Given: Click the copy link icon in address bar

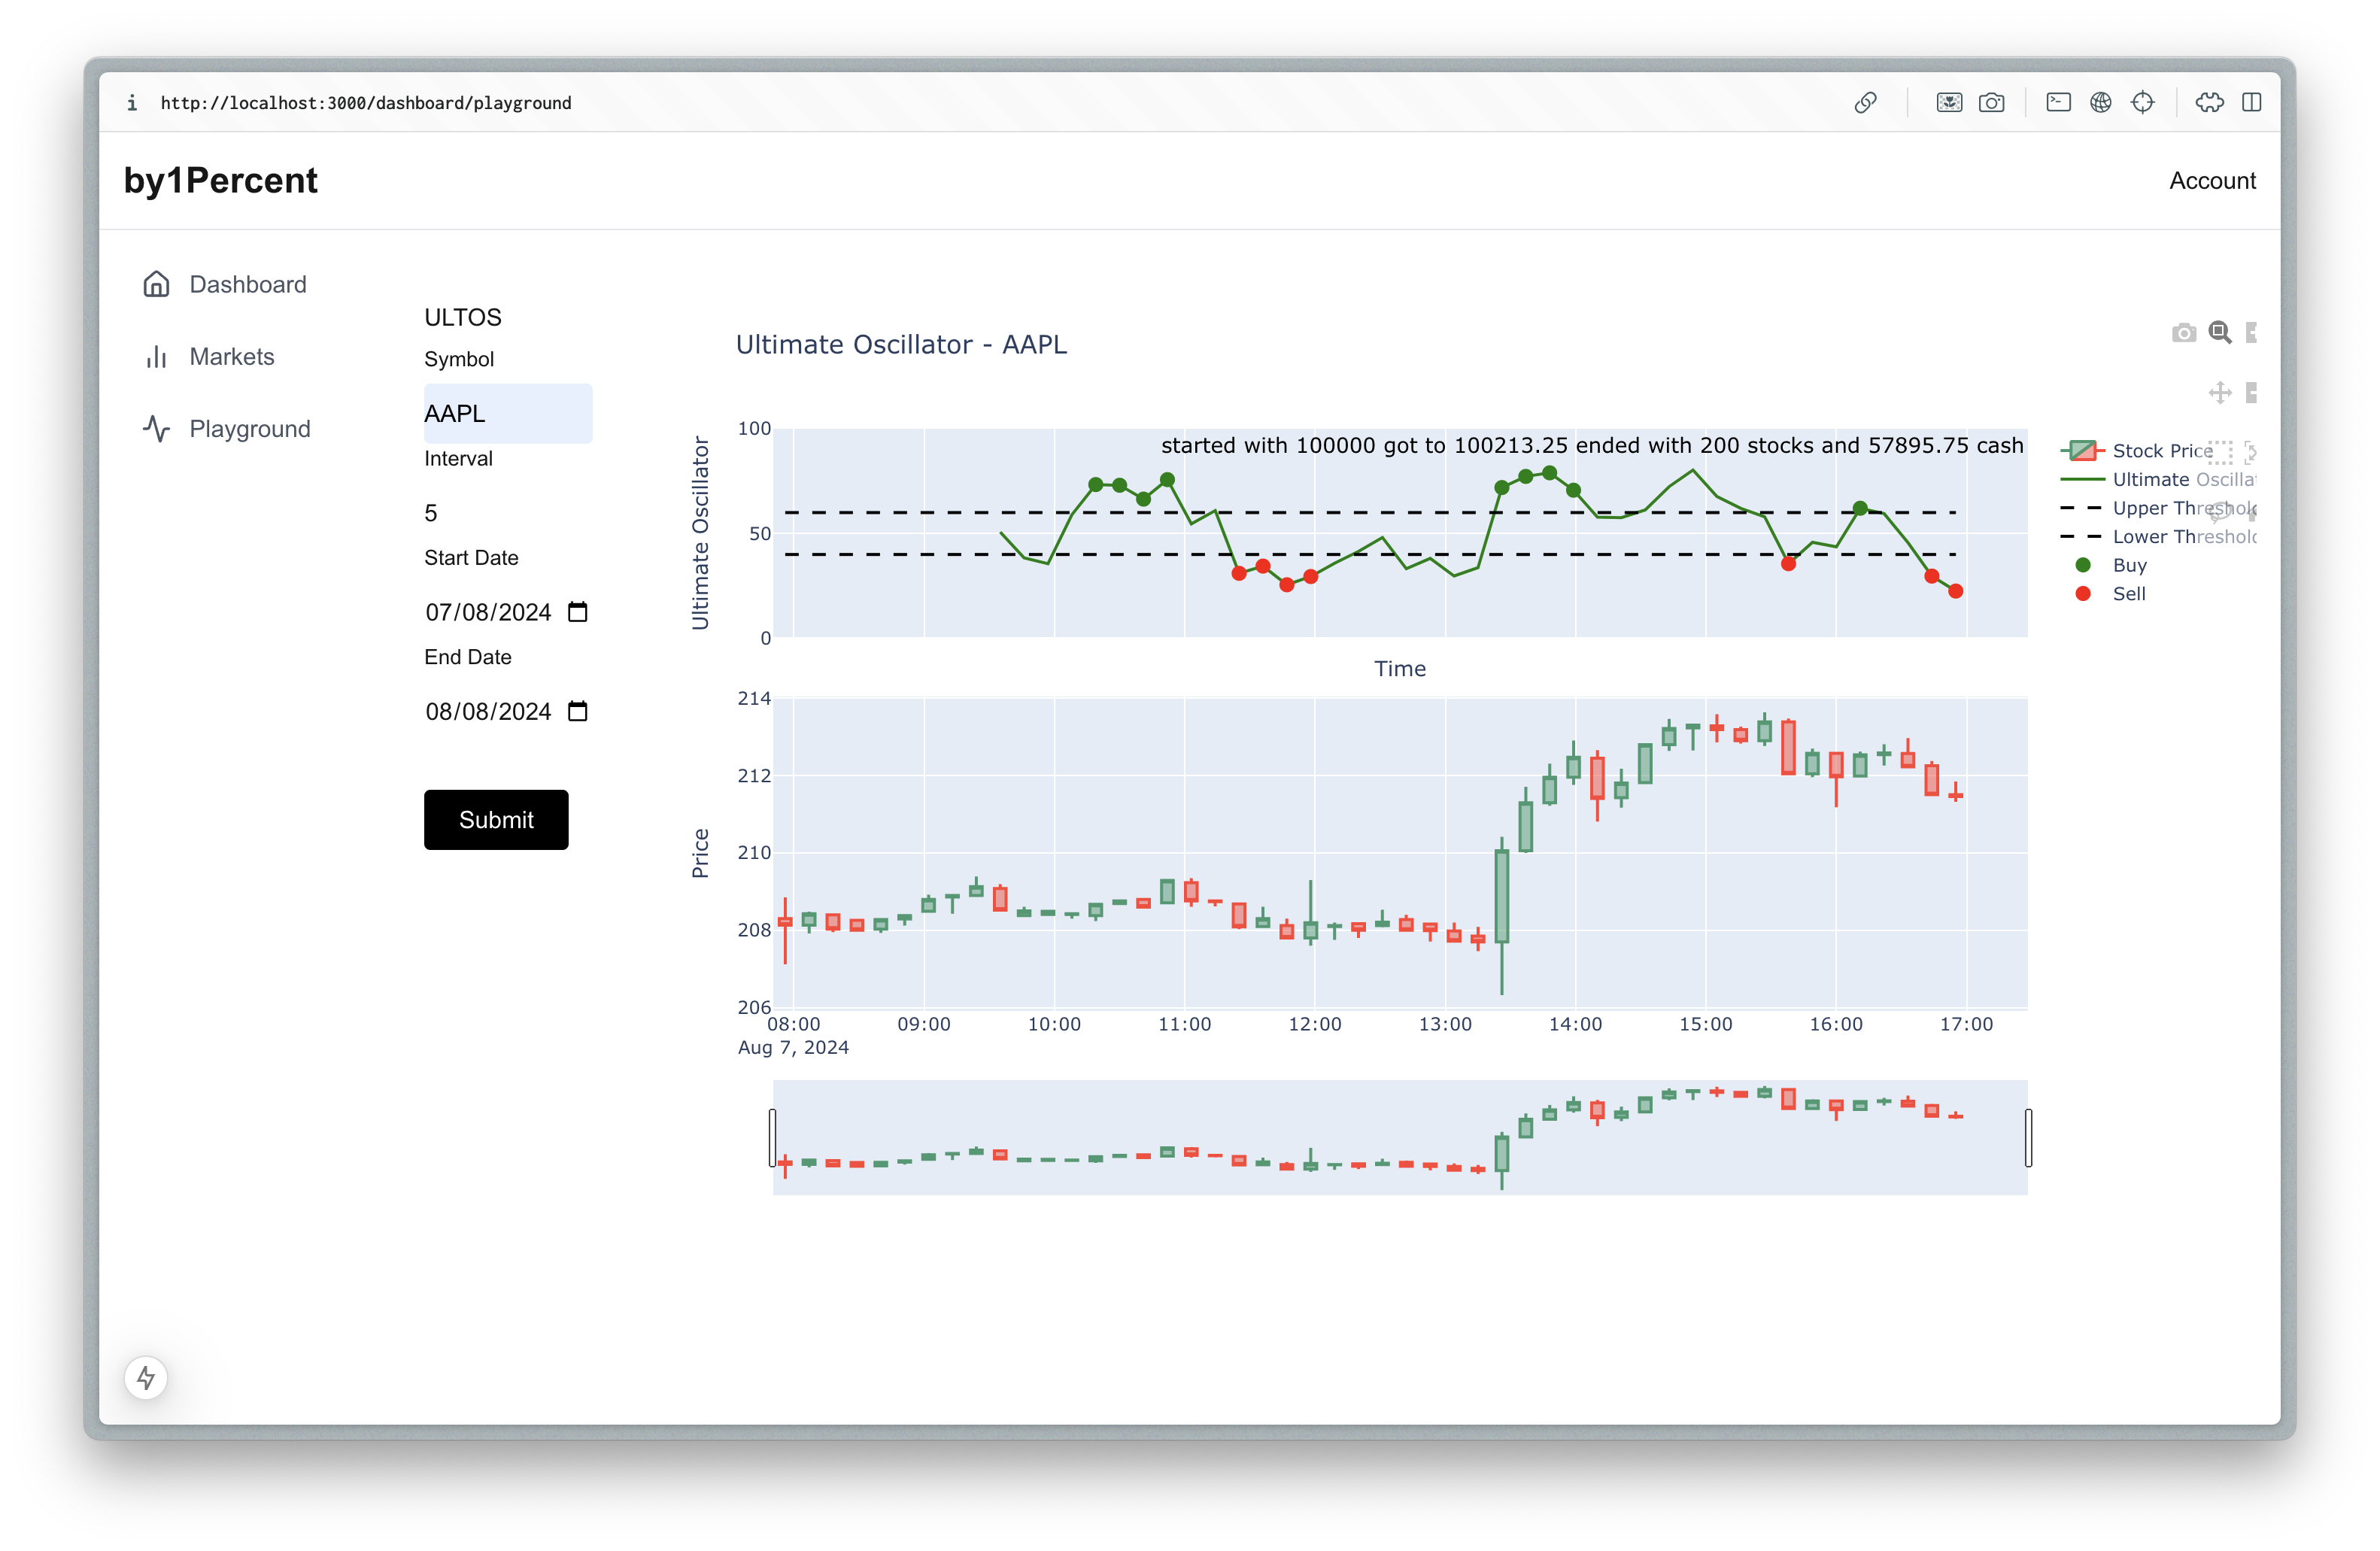Looking at the screenshot, I should tap(1865, 103).
